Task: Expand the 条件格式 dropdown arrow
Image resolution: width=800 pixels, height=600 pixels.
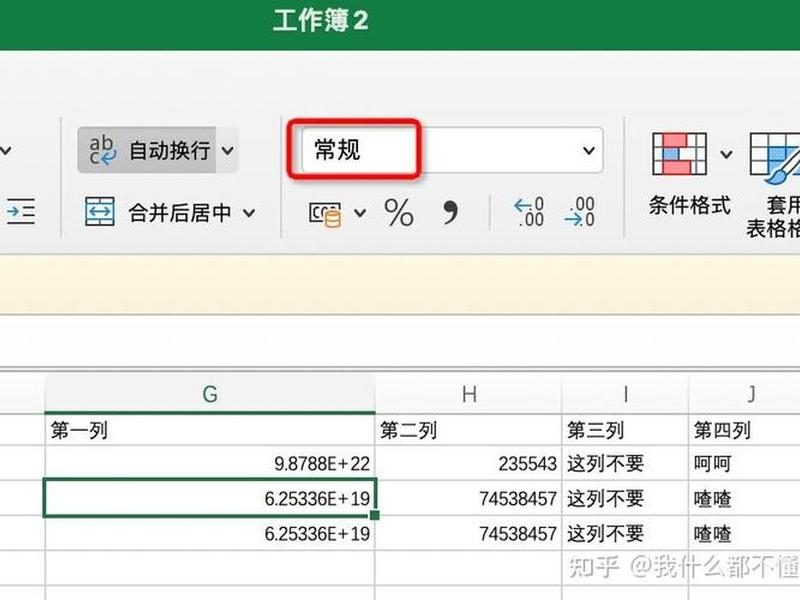Action: click(726, 154)
